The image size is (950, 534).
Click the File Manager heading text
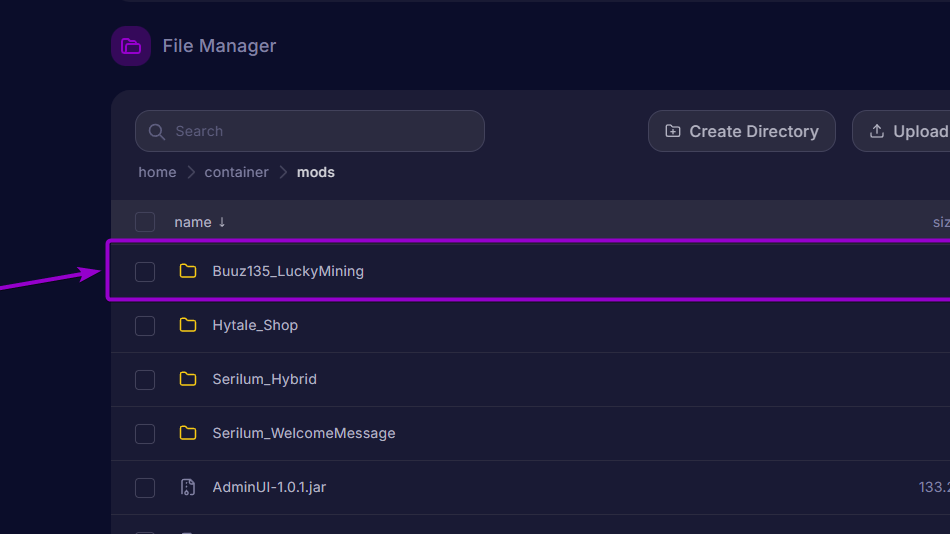[219, 46]
